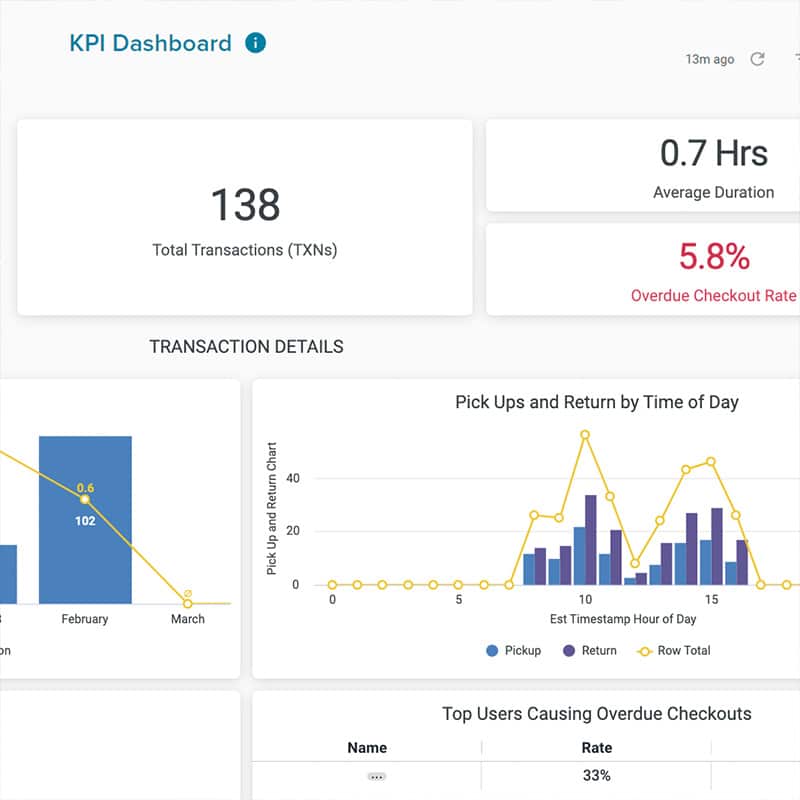This screenshot has width=800, height=800.
Task: Click the refresh icon near "13m ago"
Action: tap(757, 59)
